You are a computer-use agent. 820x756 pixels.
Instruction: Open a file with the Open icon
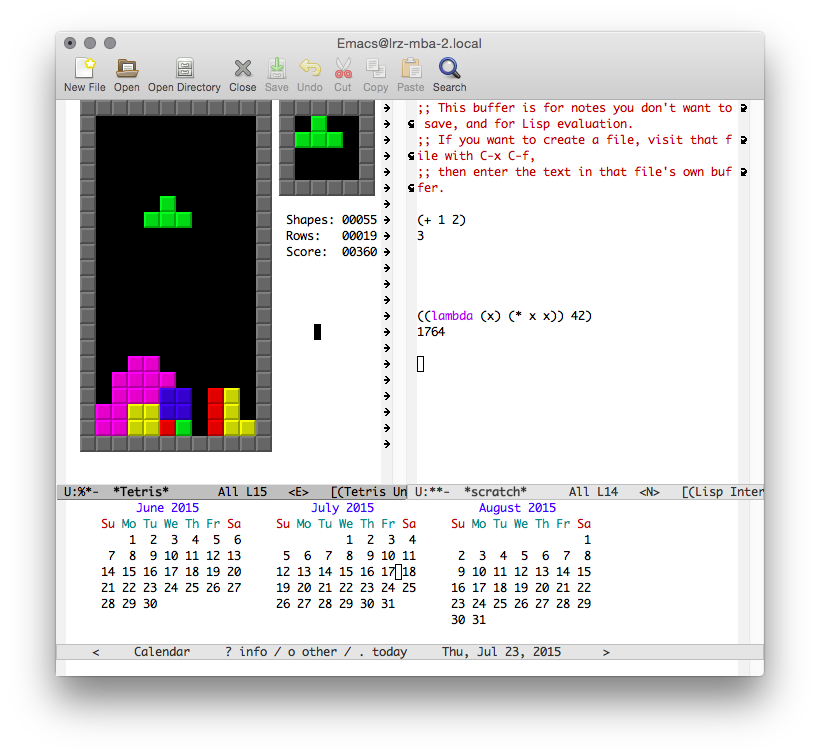pos(127,68)
